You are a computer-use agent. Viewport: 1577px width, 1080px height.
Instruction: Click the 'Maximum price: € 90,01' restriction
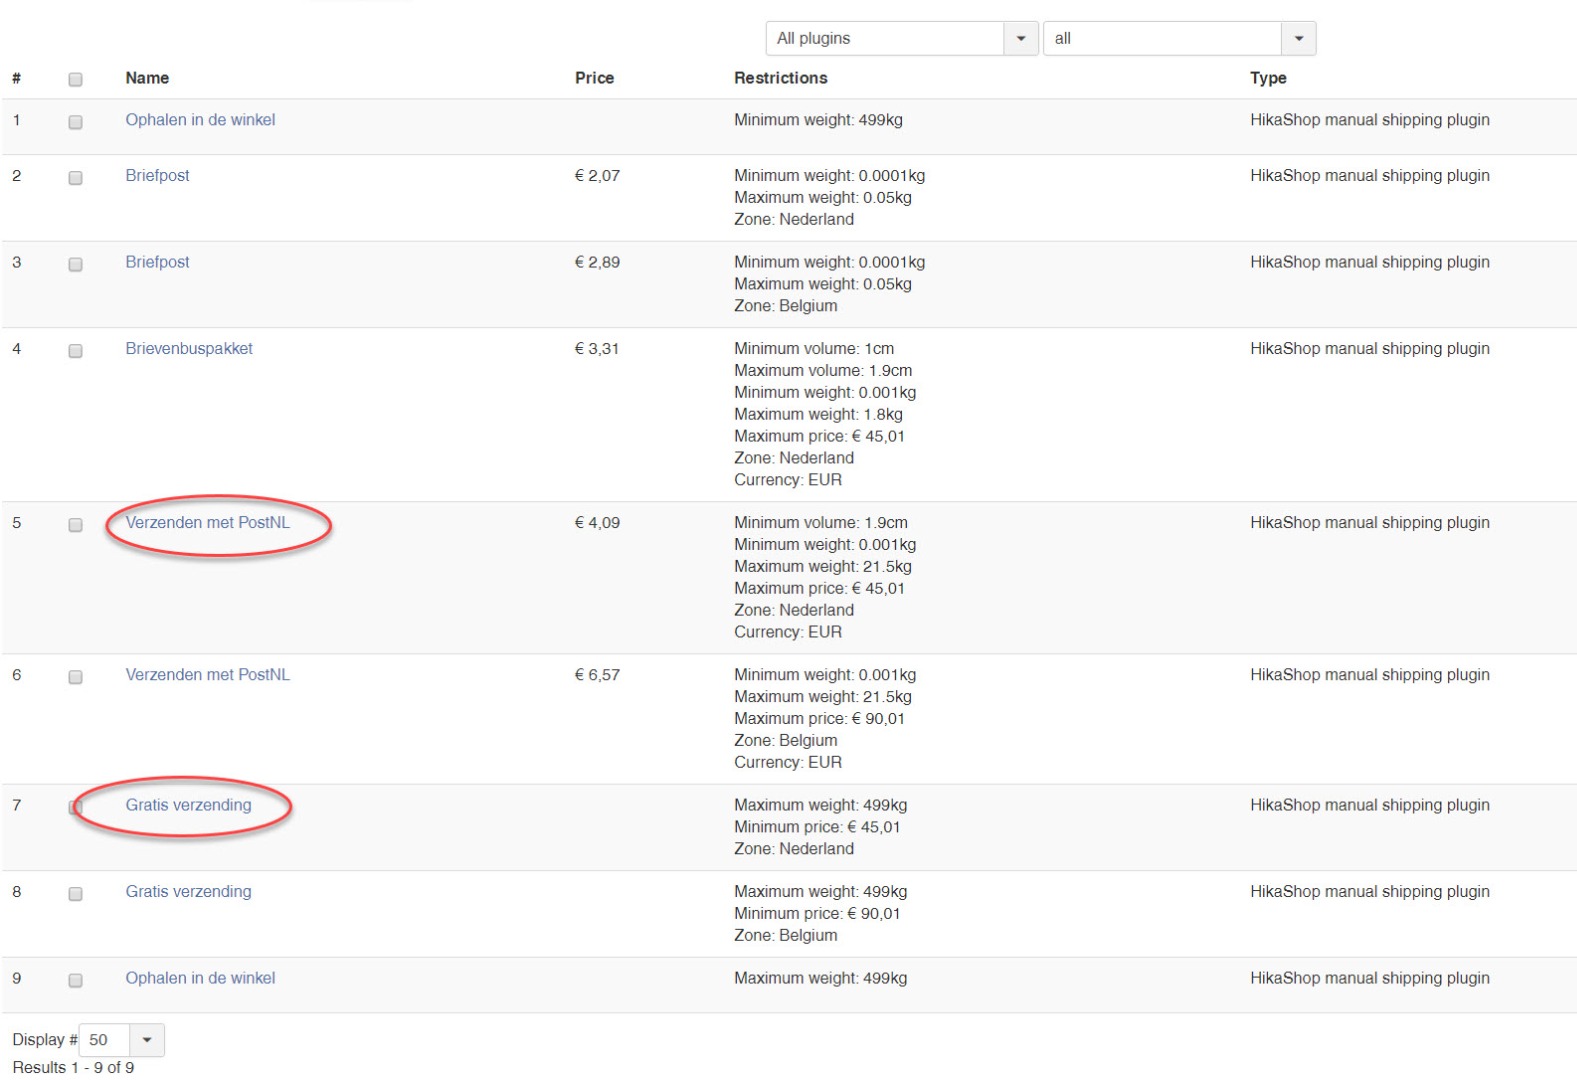pyautogui.click(x=819, y=719)
